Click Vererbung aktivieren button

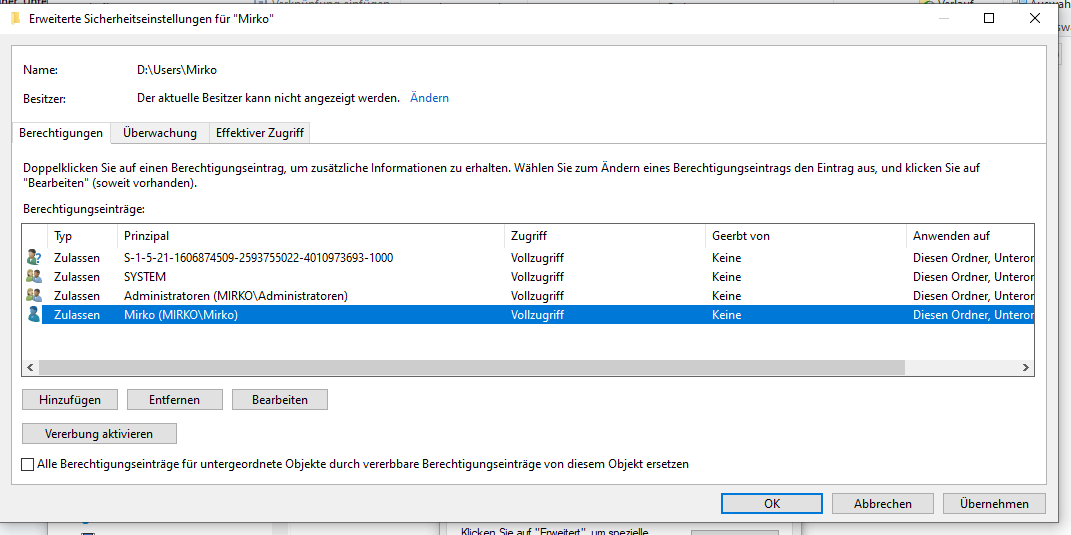tap(99, 434)
